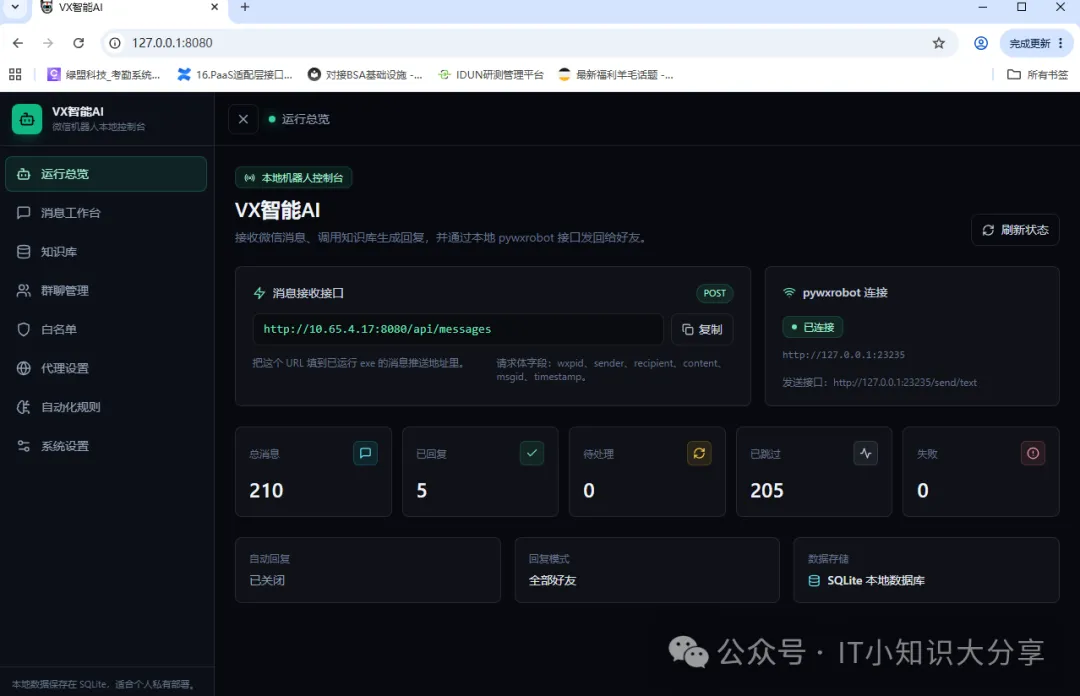
Task: Click the 运行总览 header tab label
Action: pos(306,119)
